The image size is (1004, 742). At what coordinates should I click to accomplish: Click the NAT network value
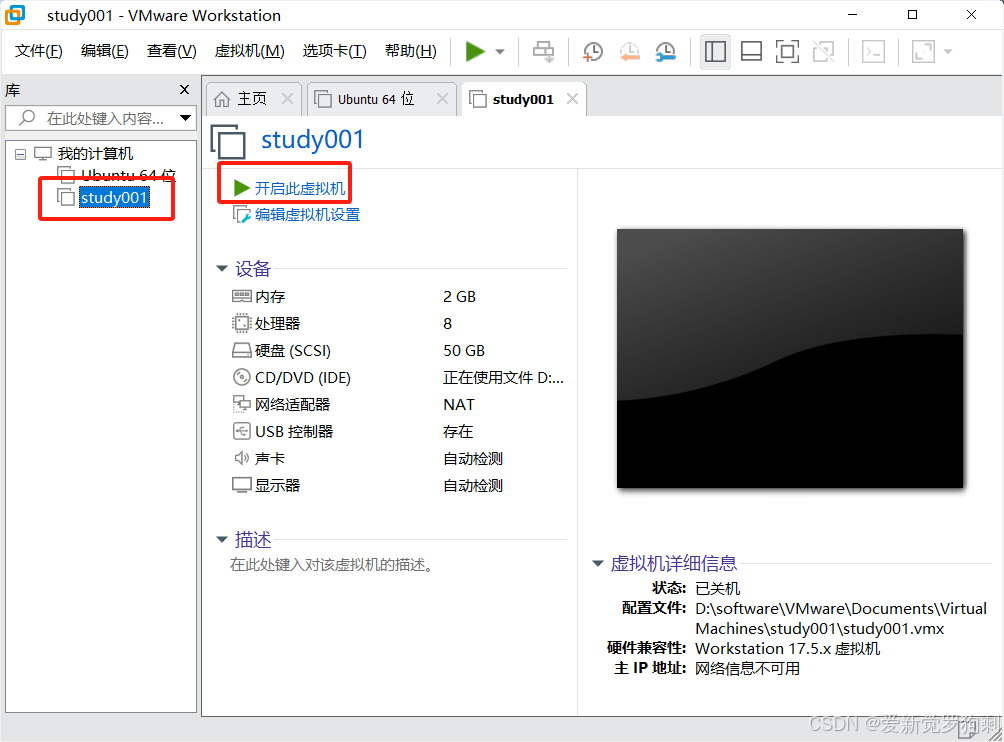pos(458,405)
